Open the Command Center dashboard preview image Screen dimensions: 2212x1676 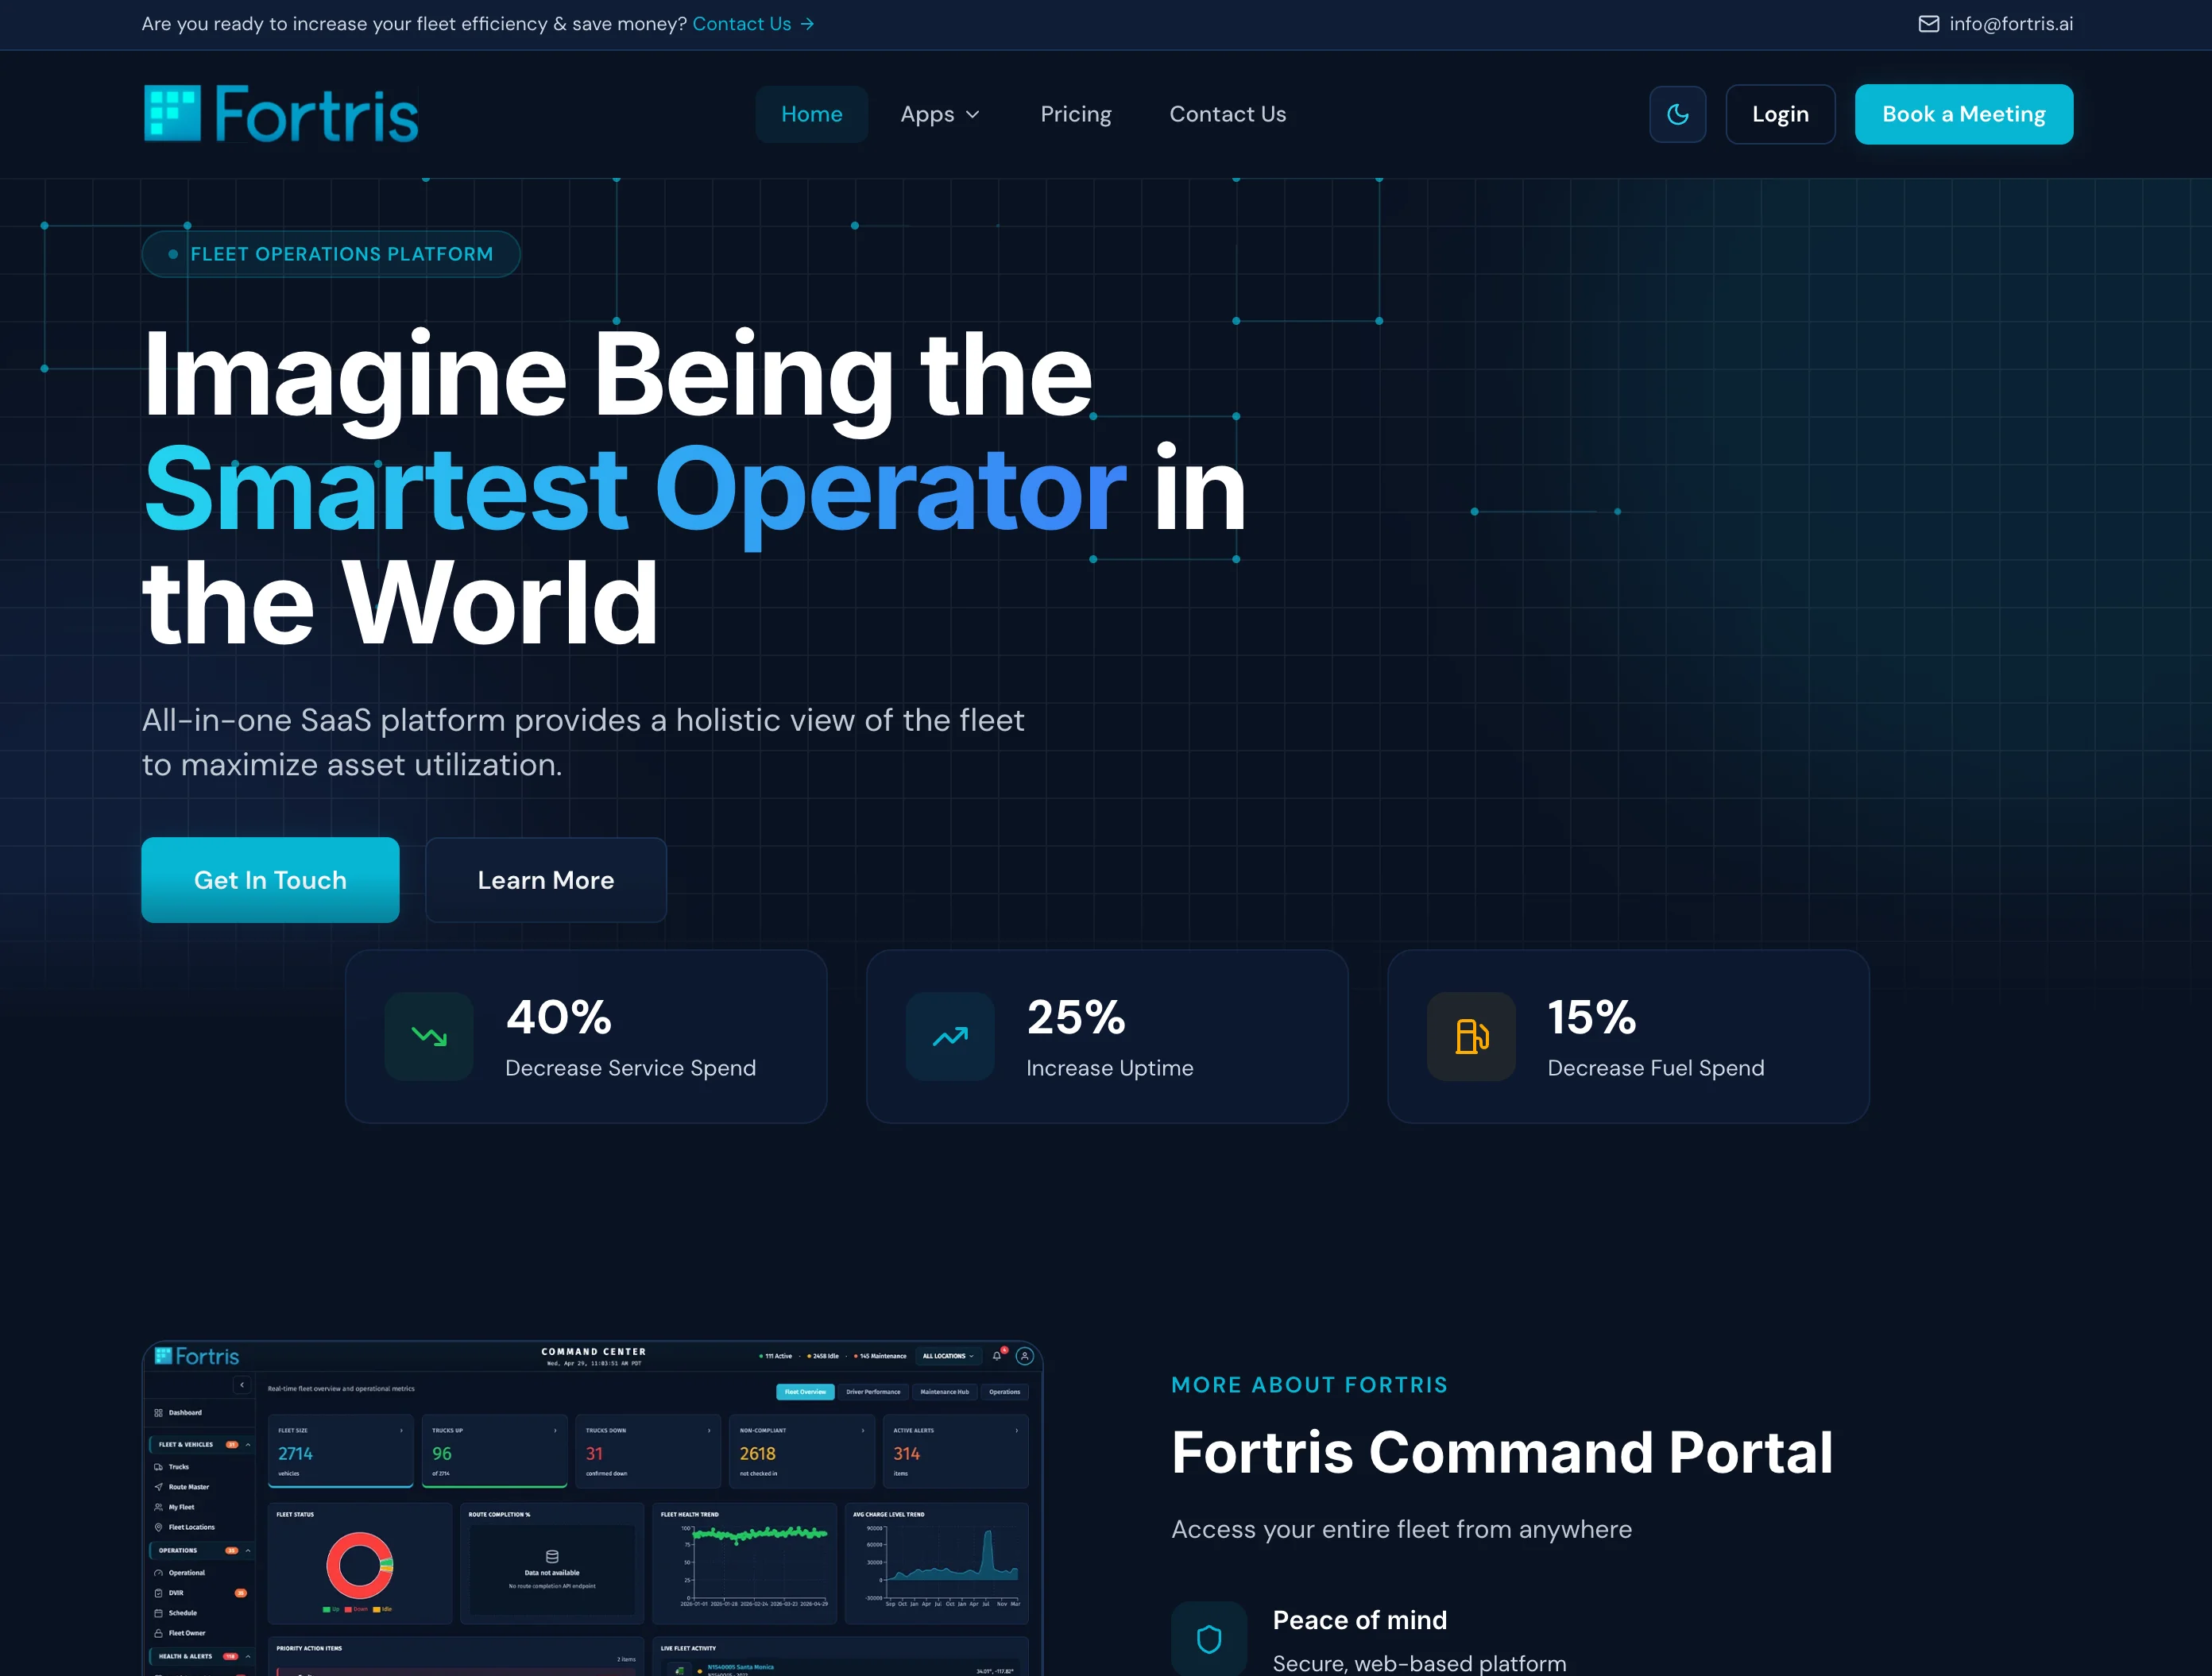pos(592,1508)
